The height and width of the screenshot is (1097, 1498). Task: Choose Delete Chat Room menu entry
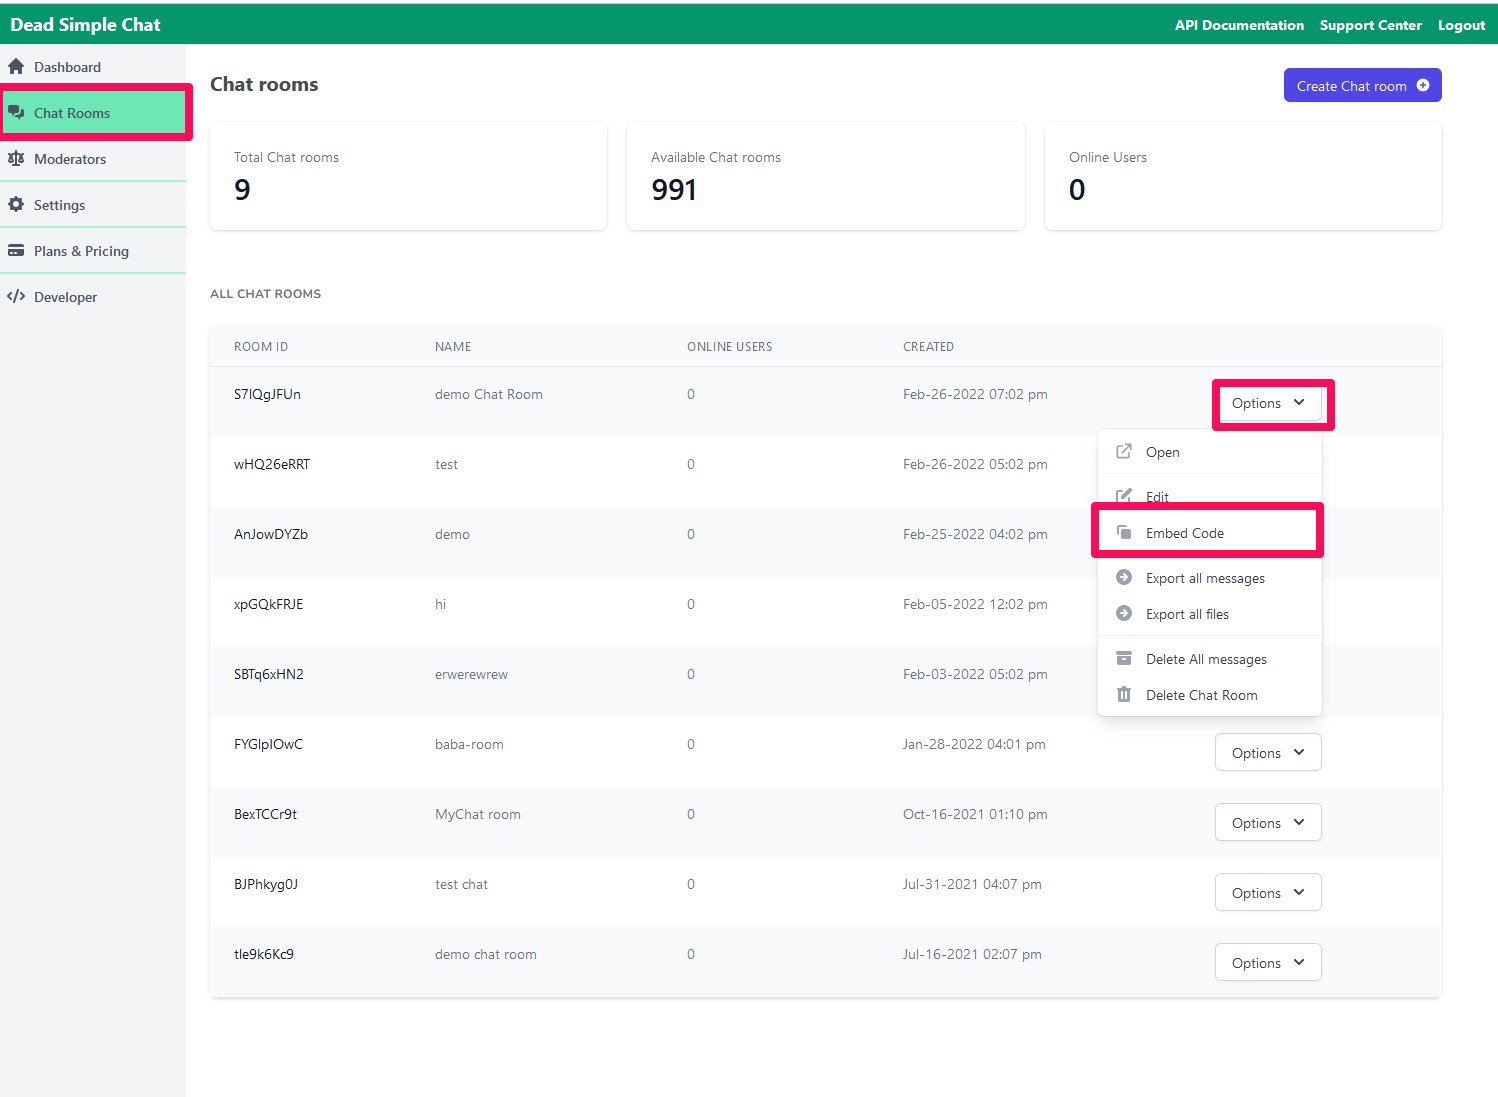1210,695
